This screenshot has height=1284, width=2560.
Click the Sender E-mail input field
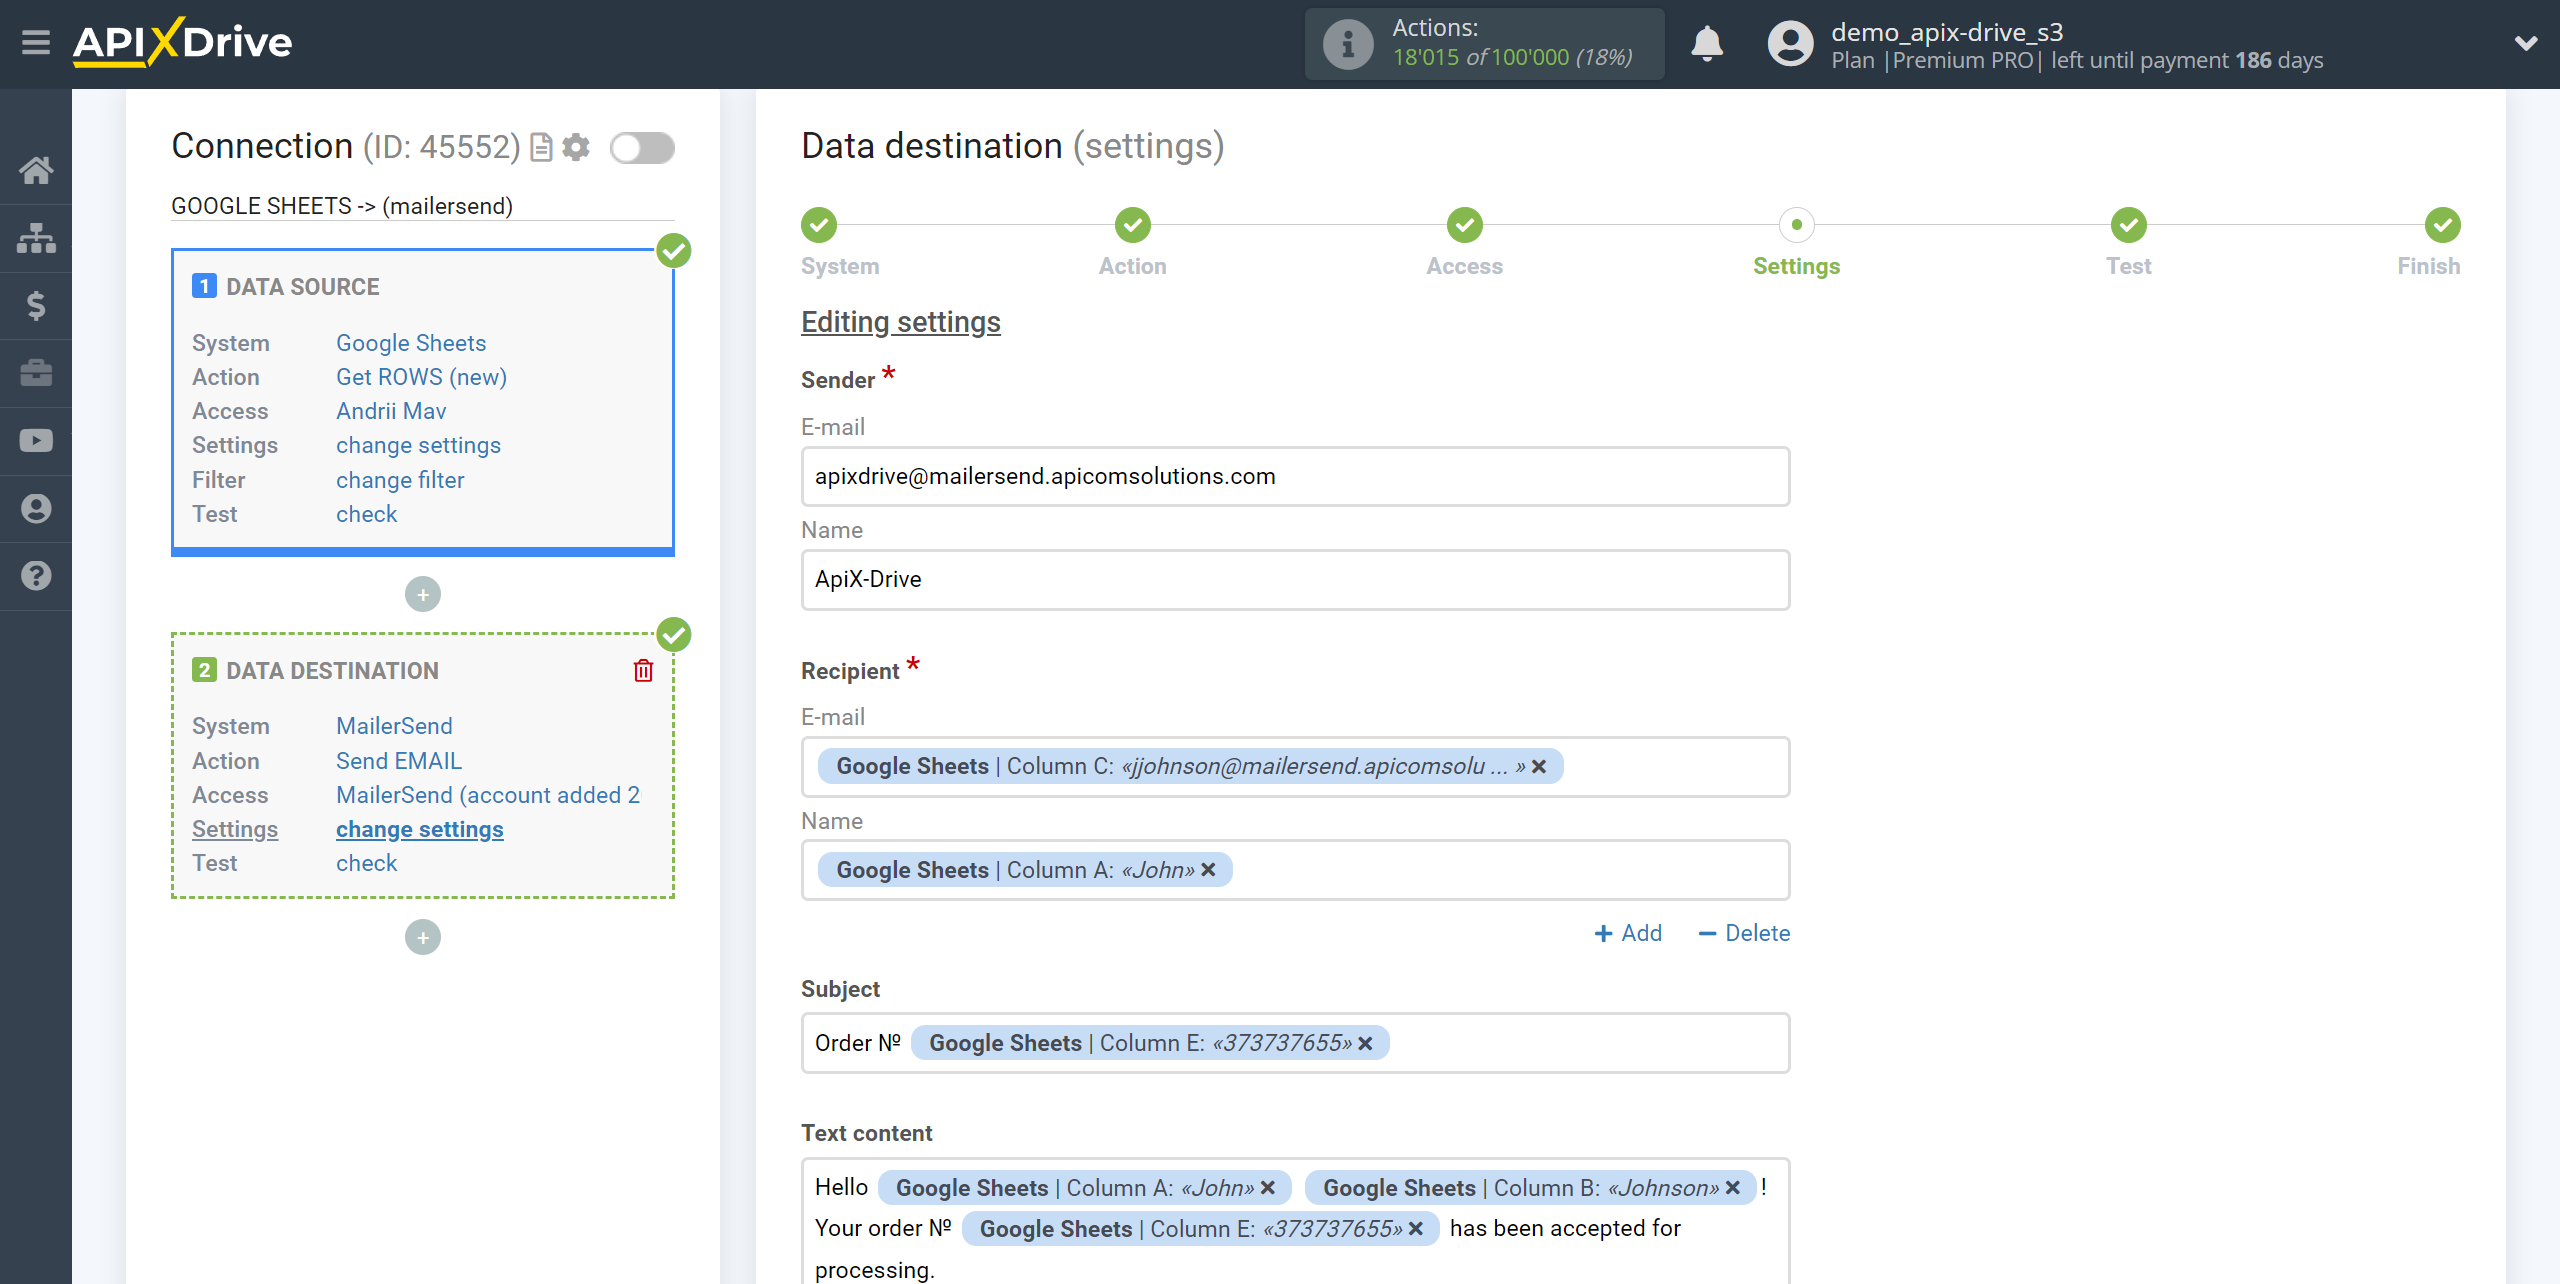point(1295,477)
